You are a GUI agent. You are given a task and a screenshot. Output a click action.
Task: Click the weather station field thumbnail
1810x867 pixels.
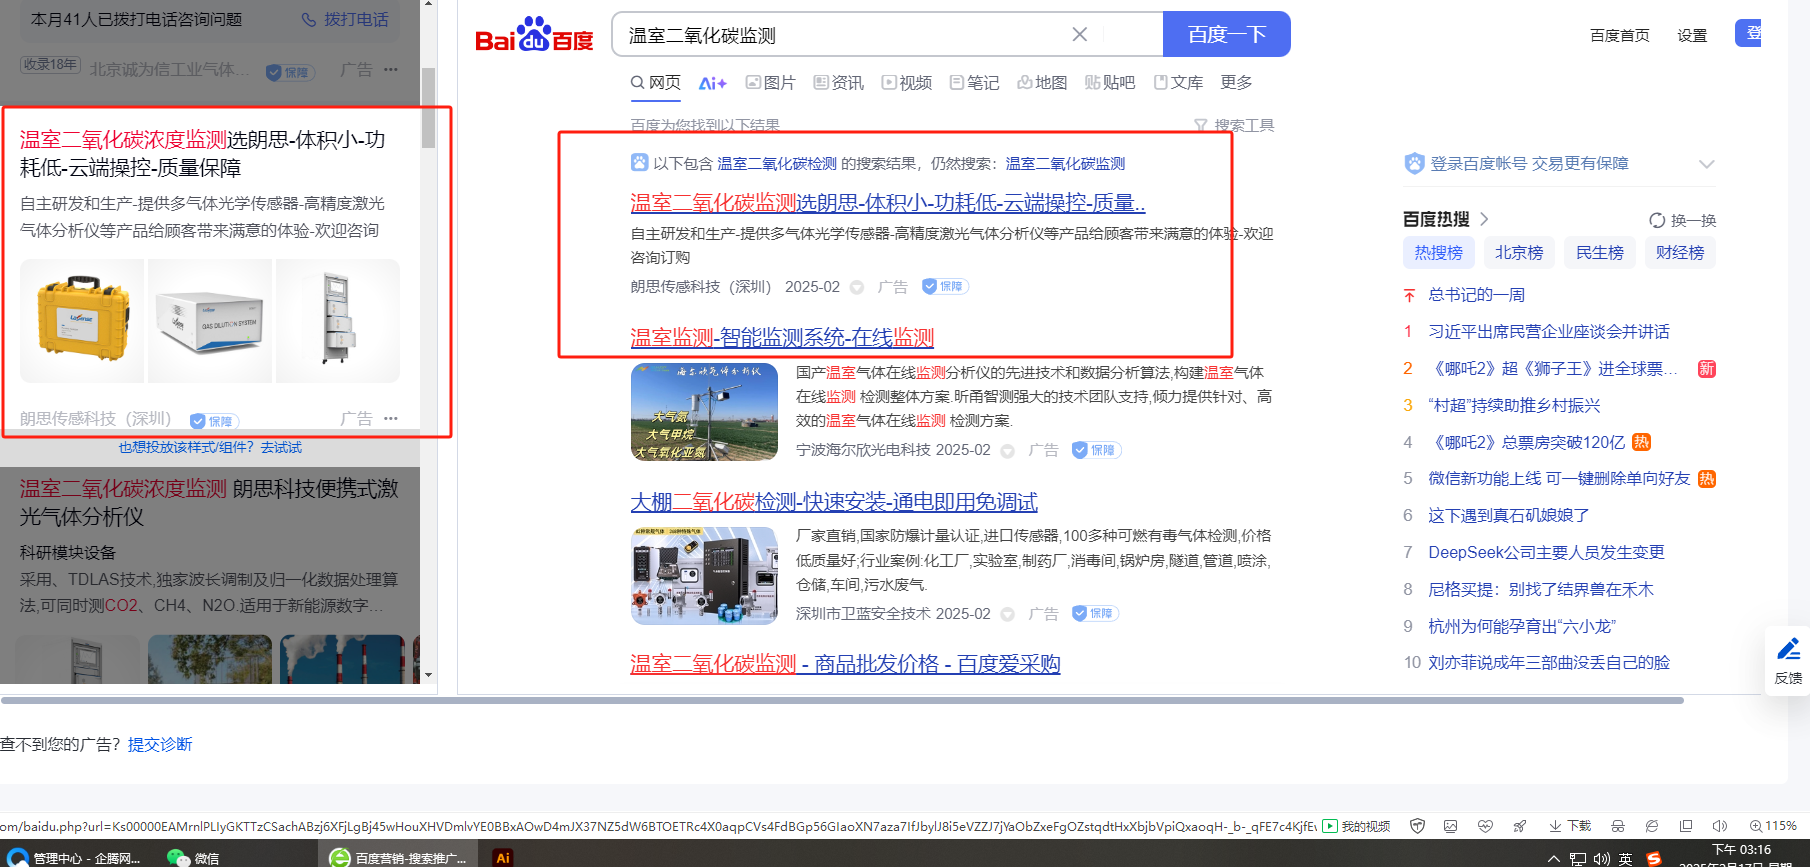point(704,412)
